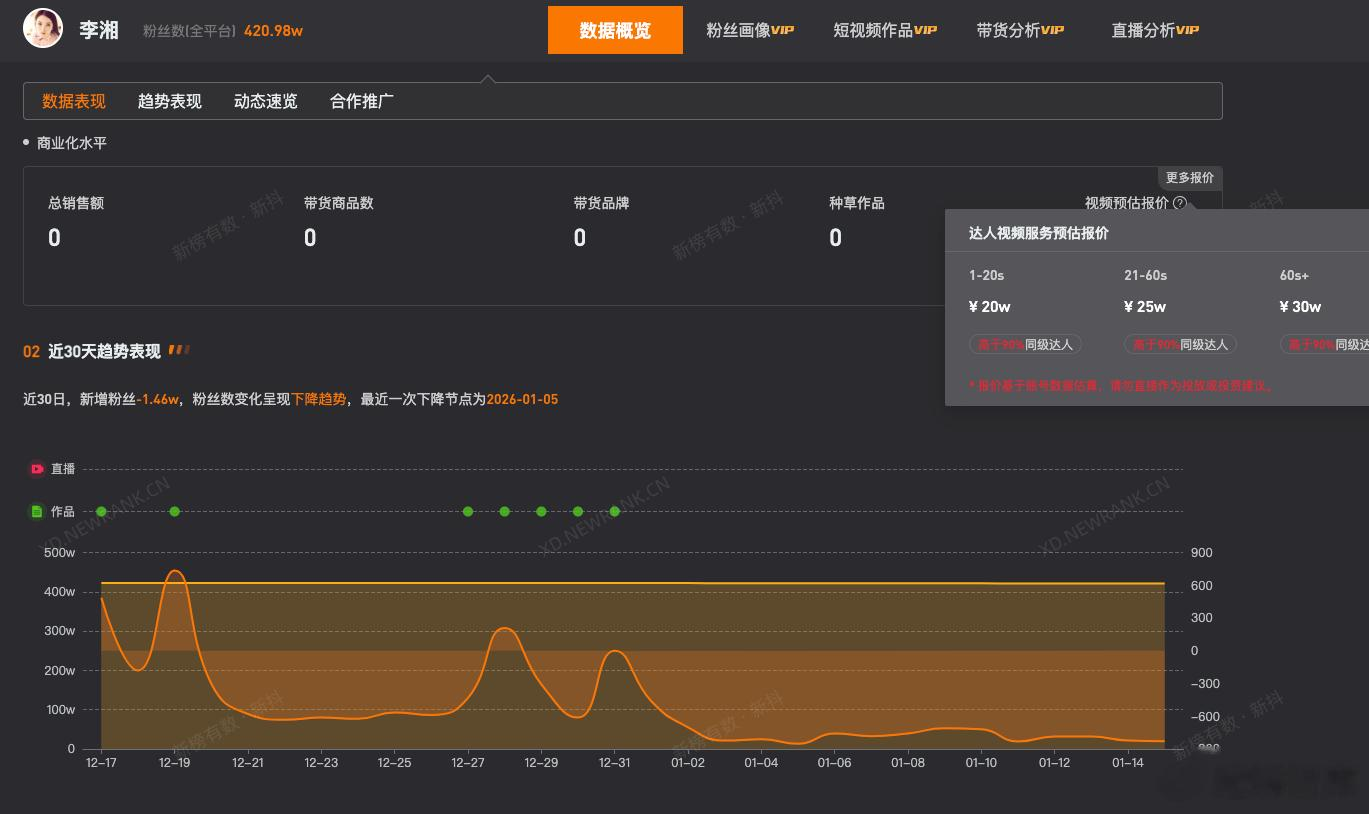Click the 高于90%同级达人 tag under ¥ 20w
Image resolution: width=1369 pixels, height=814 pixels.
click(1025, 344)
